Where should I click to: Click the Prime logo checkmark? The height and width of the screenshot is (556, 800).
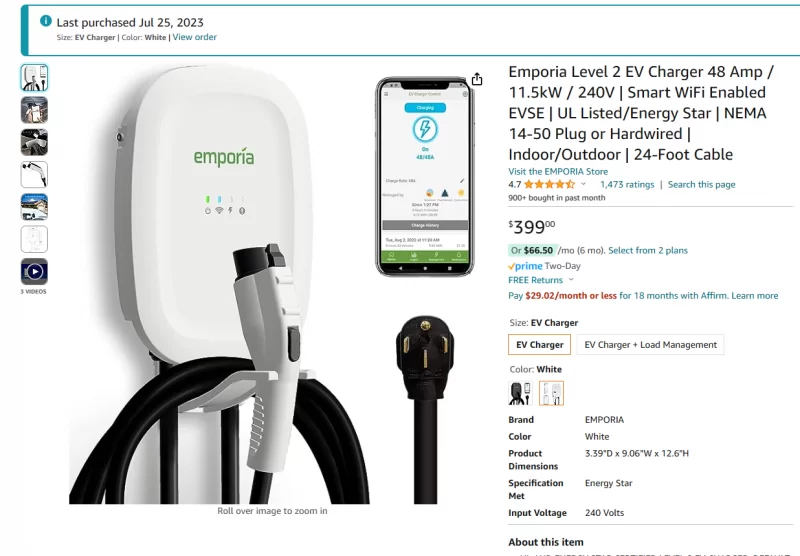pyautogui.click(x=511, y=266)
